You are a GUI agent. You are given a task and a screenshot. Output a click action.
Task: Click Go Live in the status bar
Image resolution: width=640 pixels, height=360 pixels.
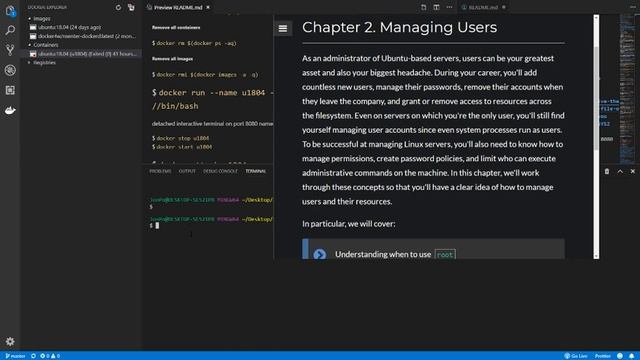(x=576, y=356)
